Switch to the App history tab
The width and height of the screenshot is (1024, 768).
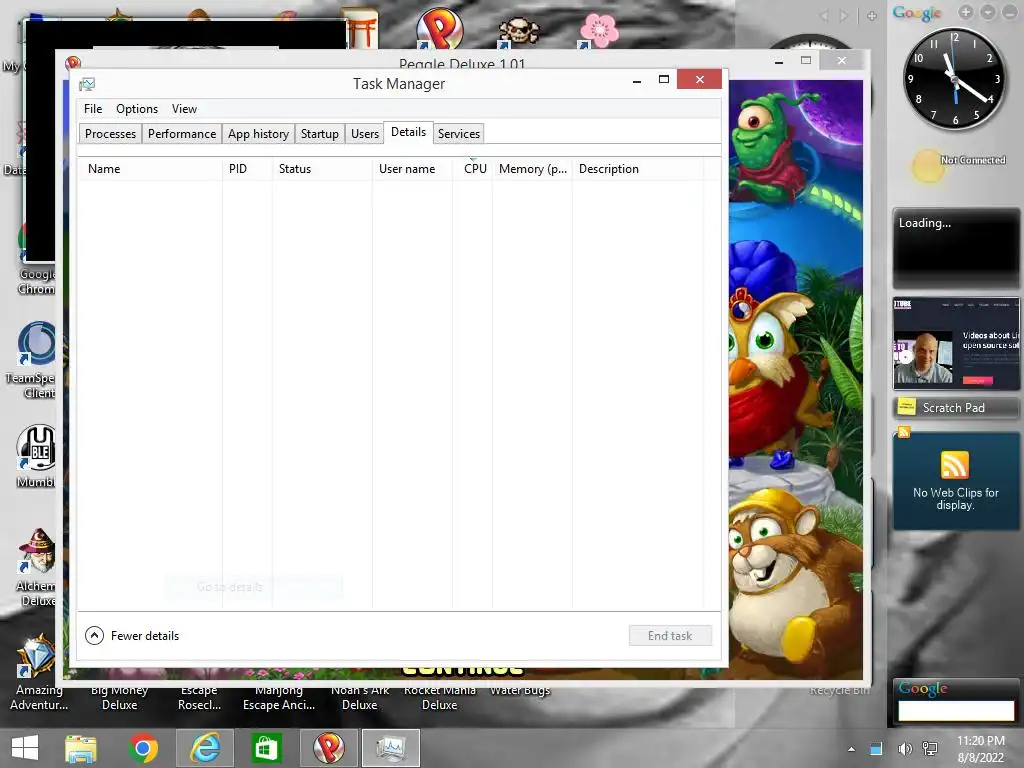pos(258,134)
